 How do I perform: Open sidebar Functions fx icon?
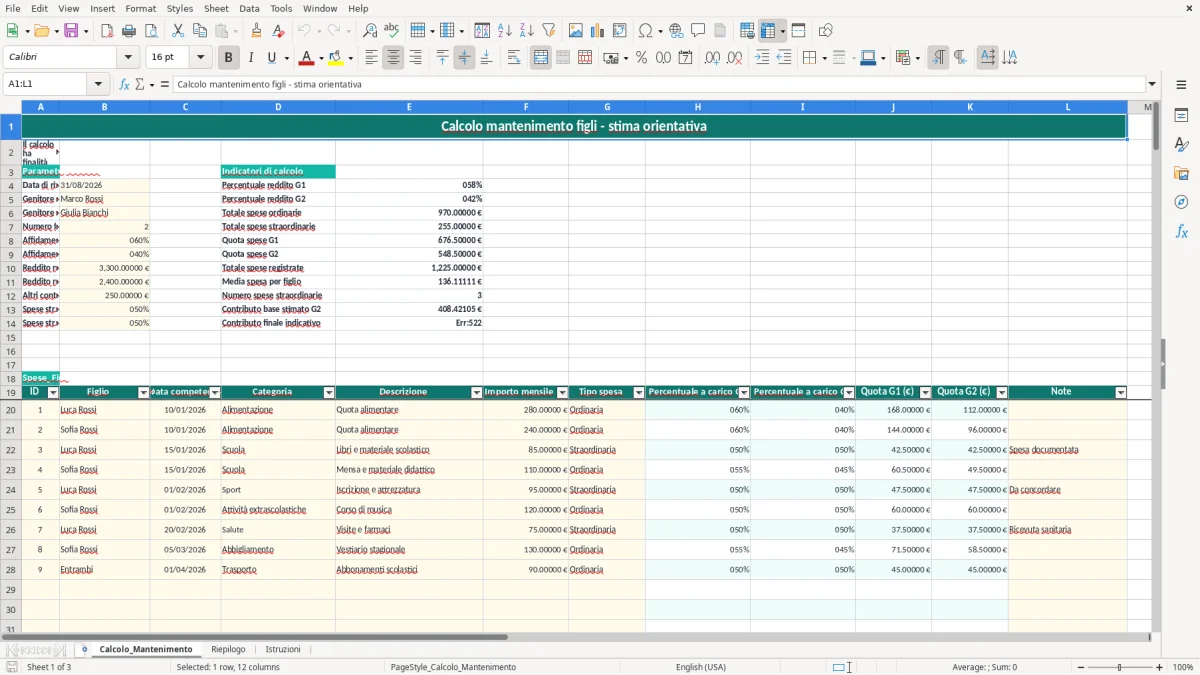[x=1181, y=231]
